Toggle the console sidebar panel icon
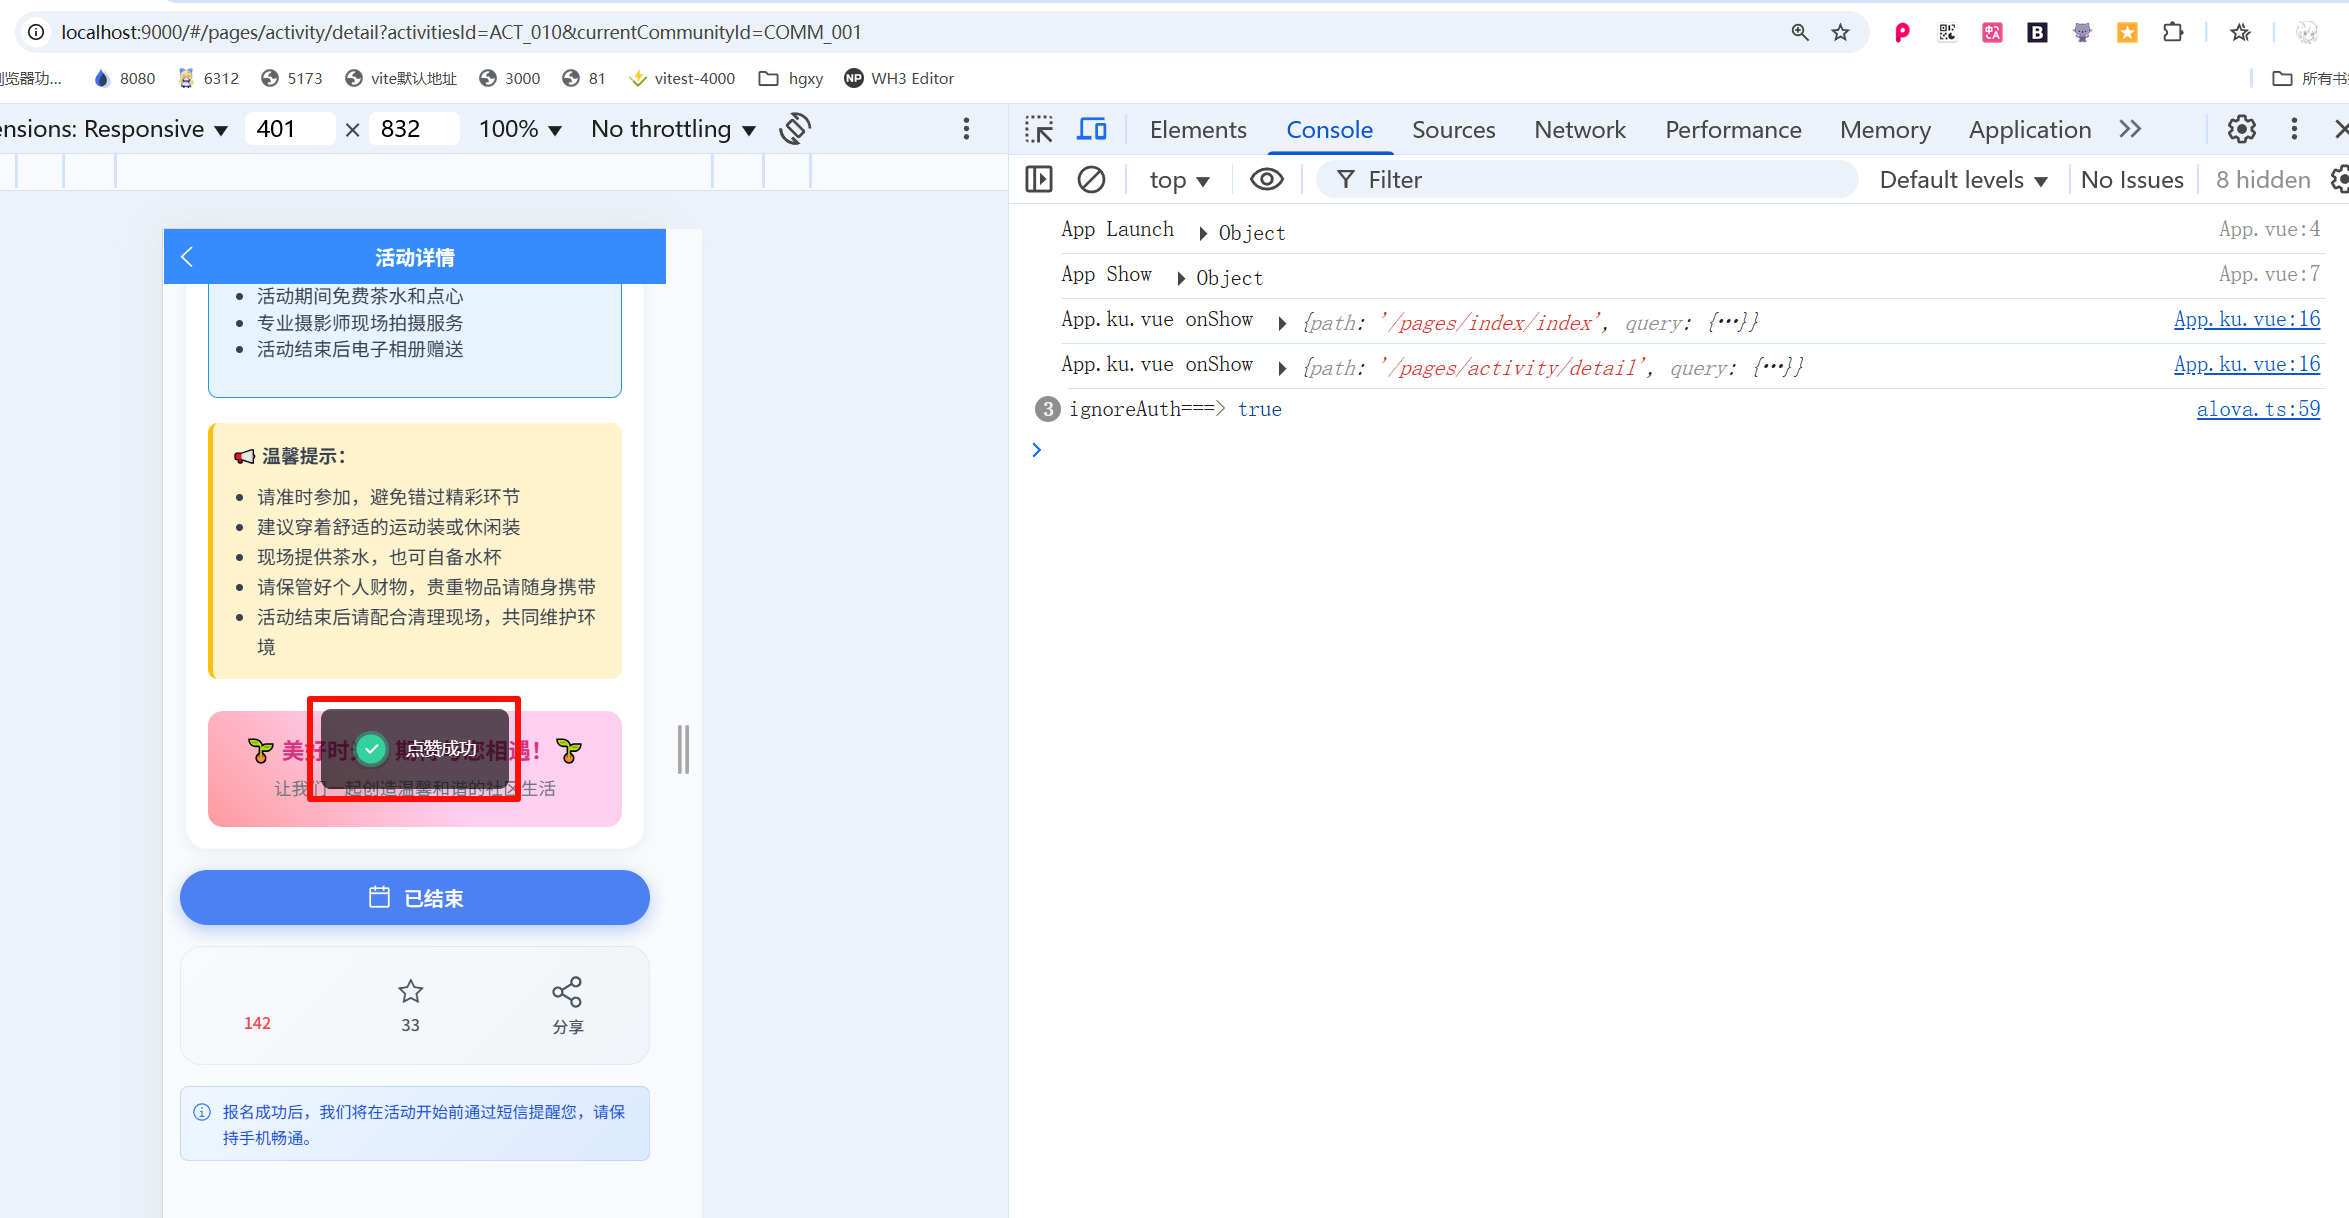Viewport: 2349px width, 1218px height. [1039, 180]
